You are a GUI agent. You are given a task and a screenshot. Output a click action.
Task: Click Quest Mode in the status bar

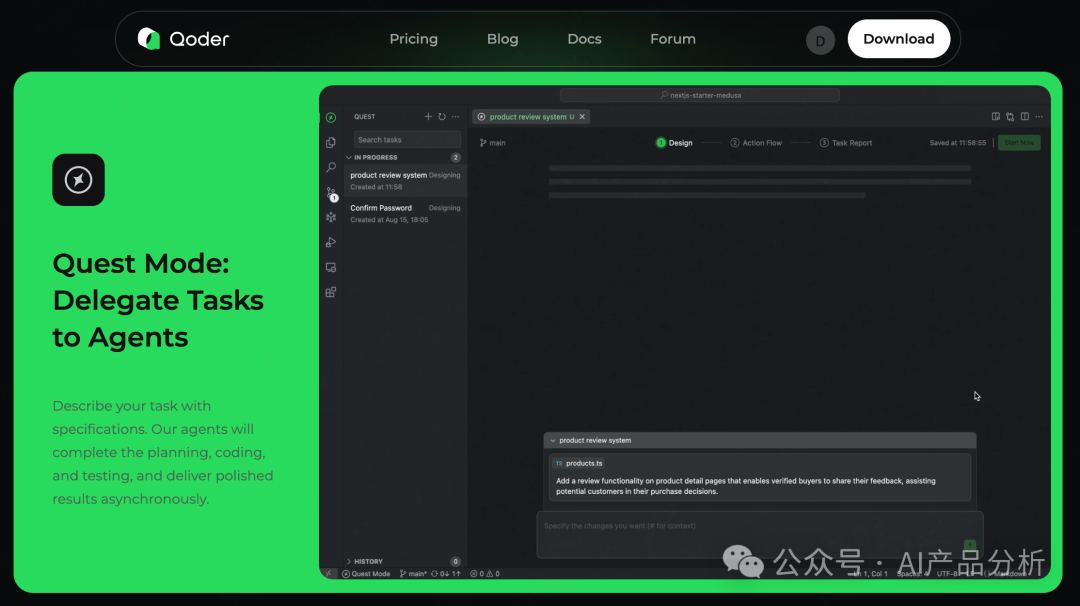[366, 574]
